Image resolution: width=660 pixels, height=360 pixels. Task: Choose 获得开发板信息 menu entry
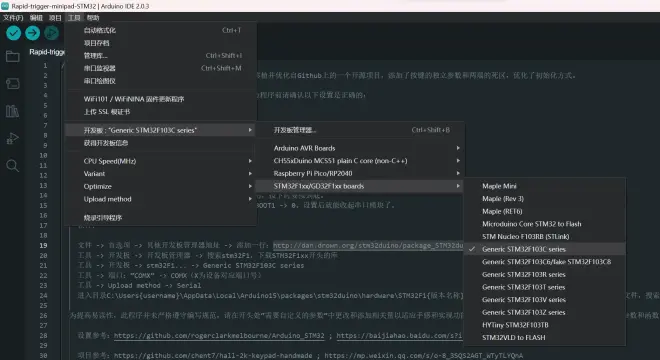[161, 143]
